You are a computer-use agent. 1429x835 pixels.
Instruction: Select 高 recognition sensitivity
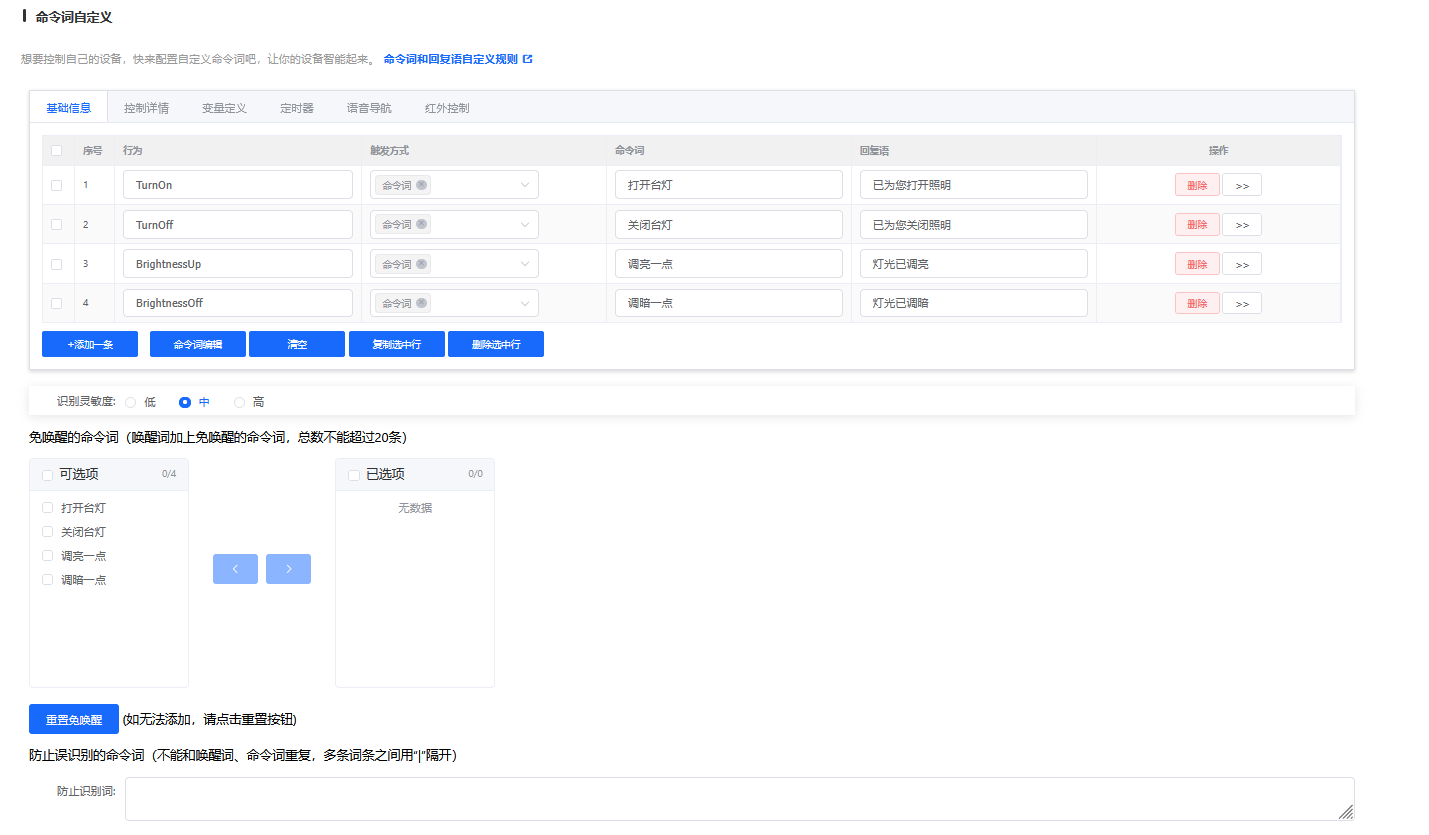point(239,402)
